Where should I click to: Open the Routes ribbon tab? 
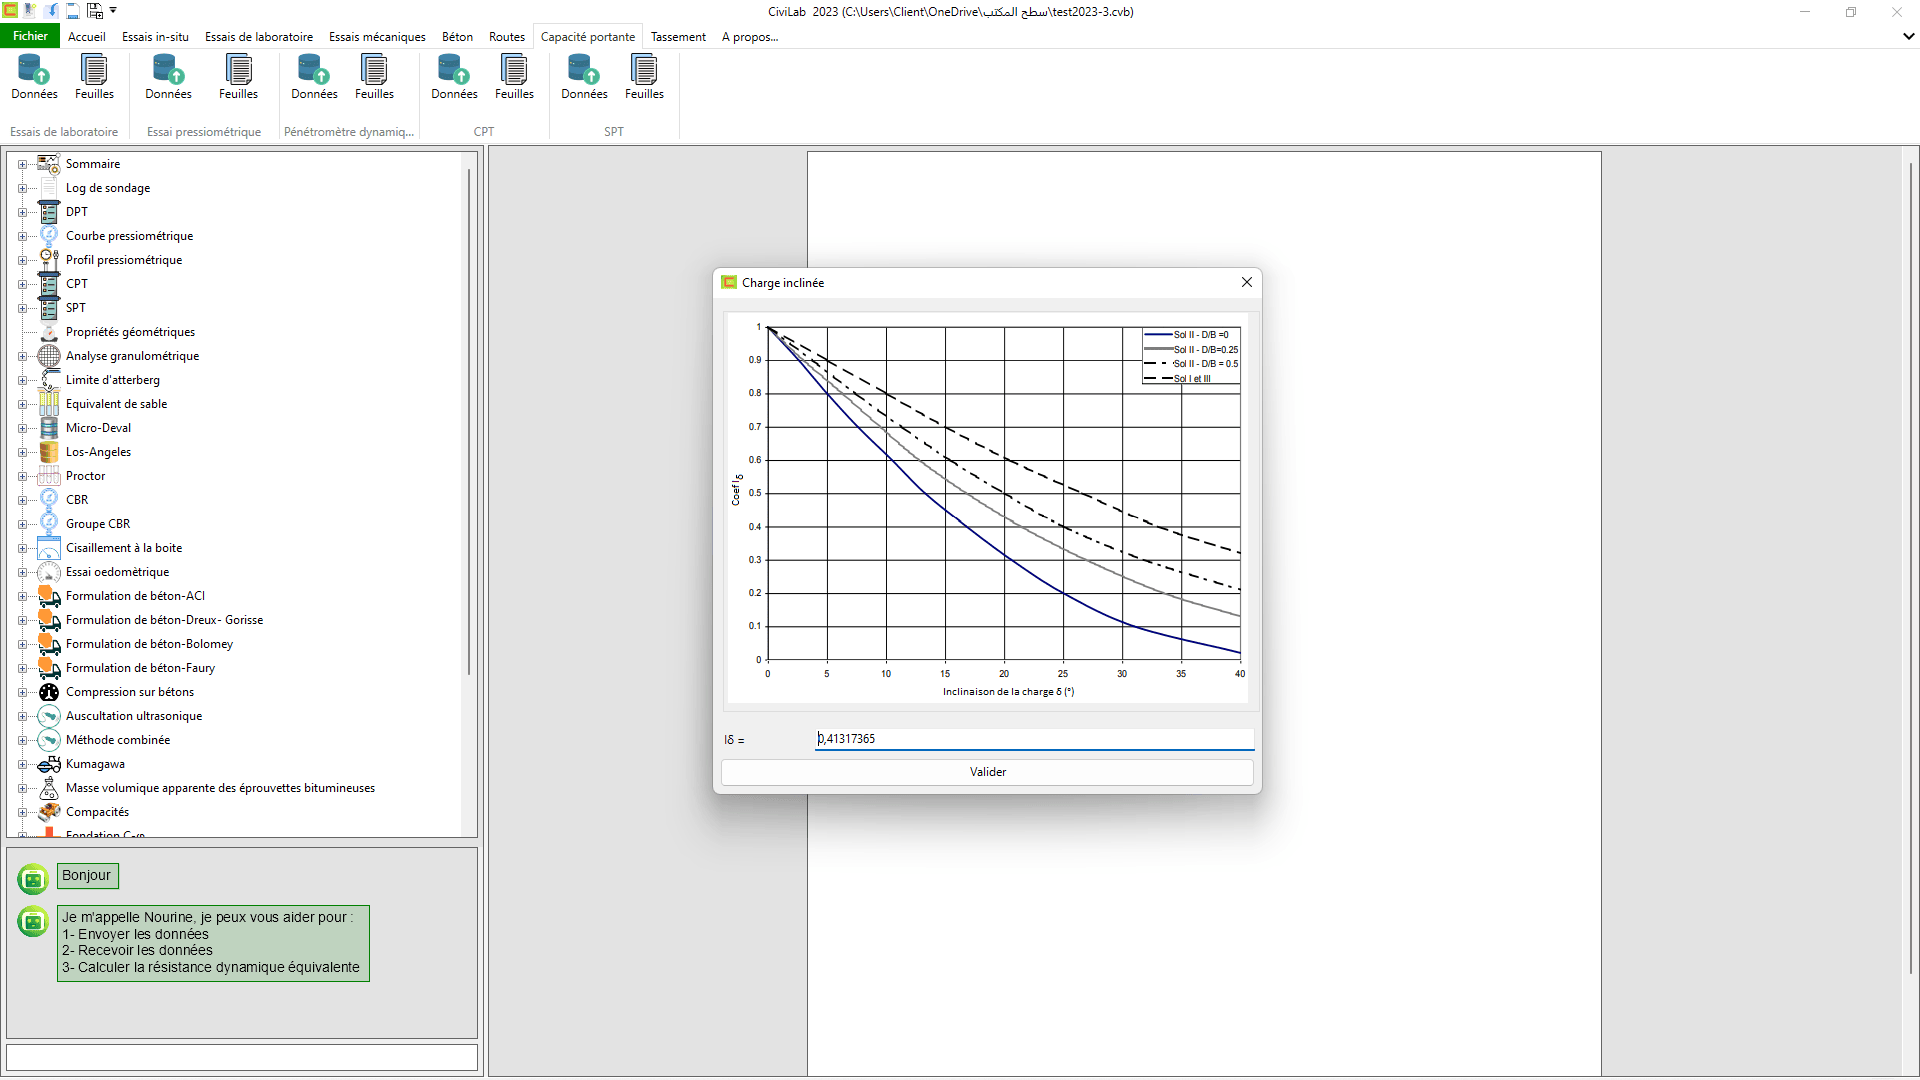[507, 37]
